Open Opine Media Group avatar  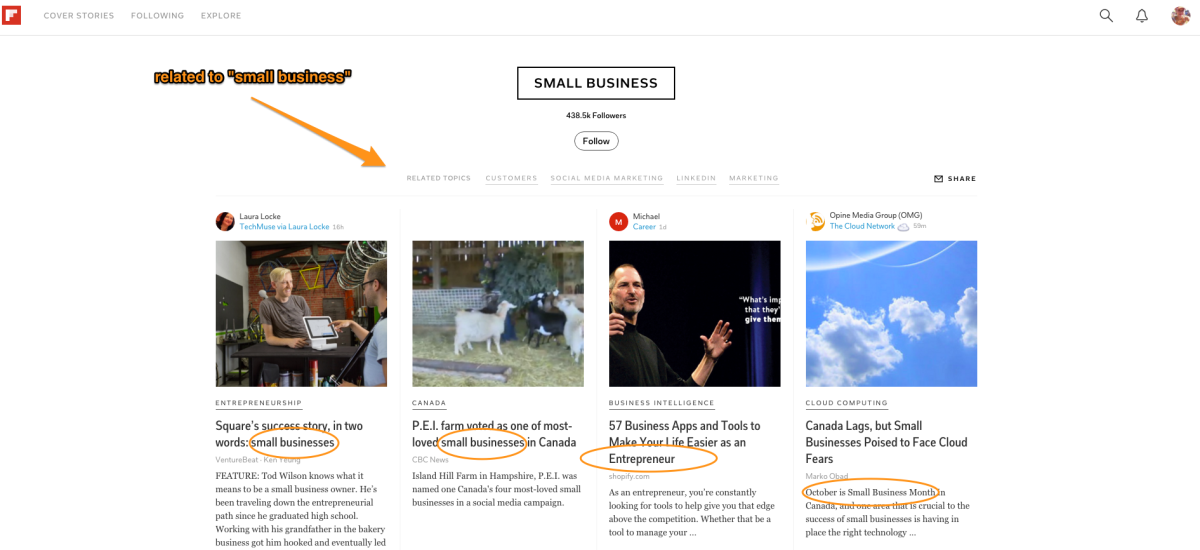pos(815,221)
